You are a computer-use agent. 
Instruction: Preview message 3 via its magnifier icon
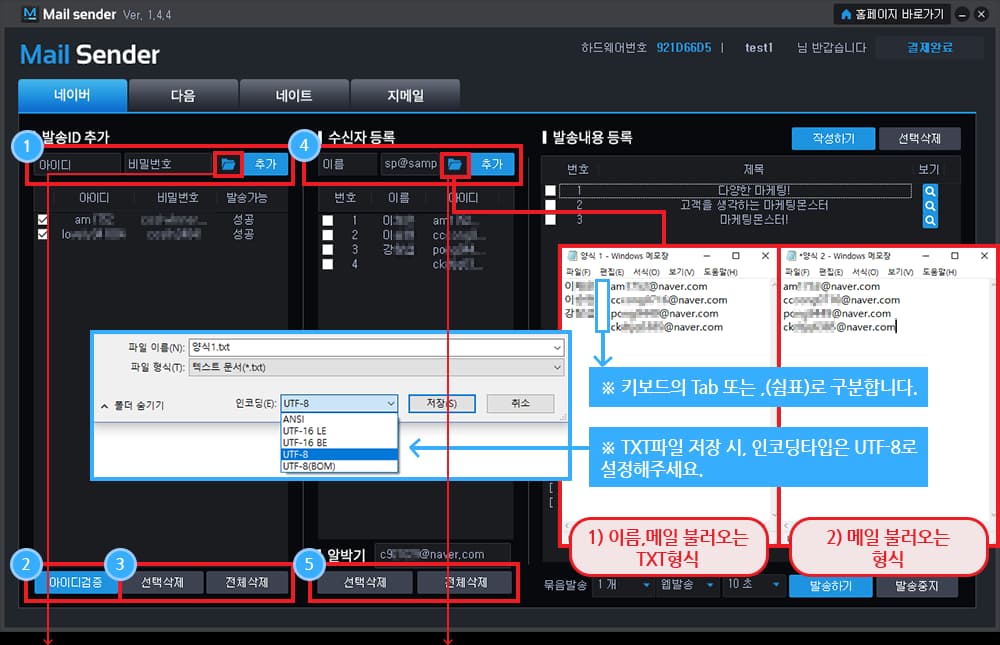click(930, 220)
